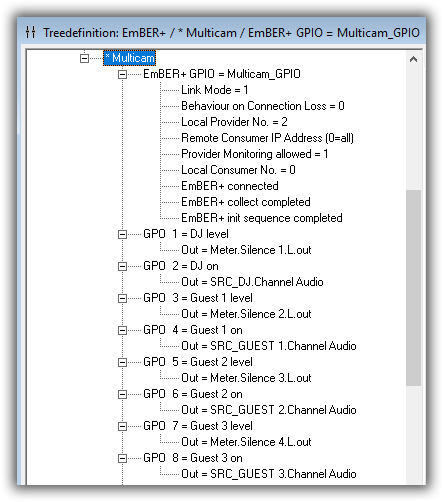Collapse the EmBER+ GPIO = Multicam_GPIO node

coord(122,74)
